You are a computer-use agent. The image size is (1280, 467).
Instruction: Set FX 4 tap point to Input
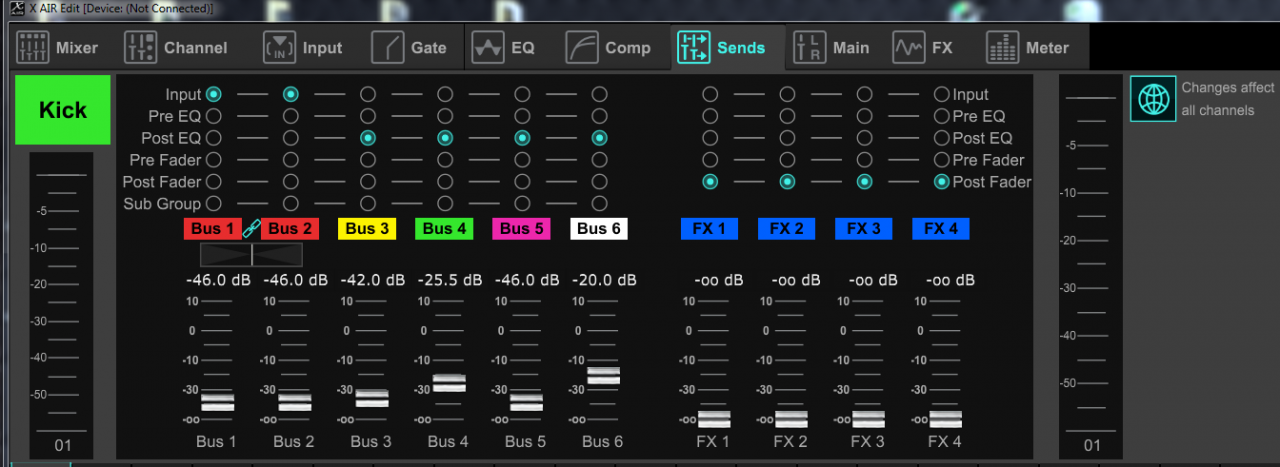(941, 94)
